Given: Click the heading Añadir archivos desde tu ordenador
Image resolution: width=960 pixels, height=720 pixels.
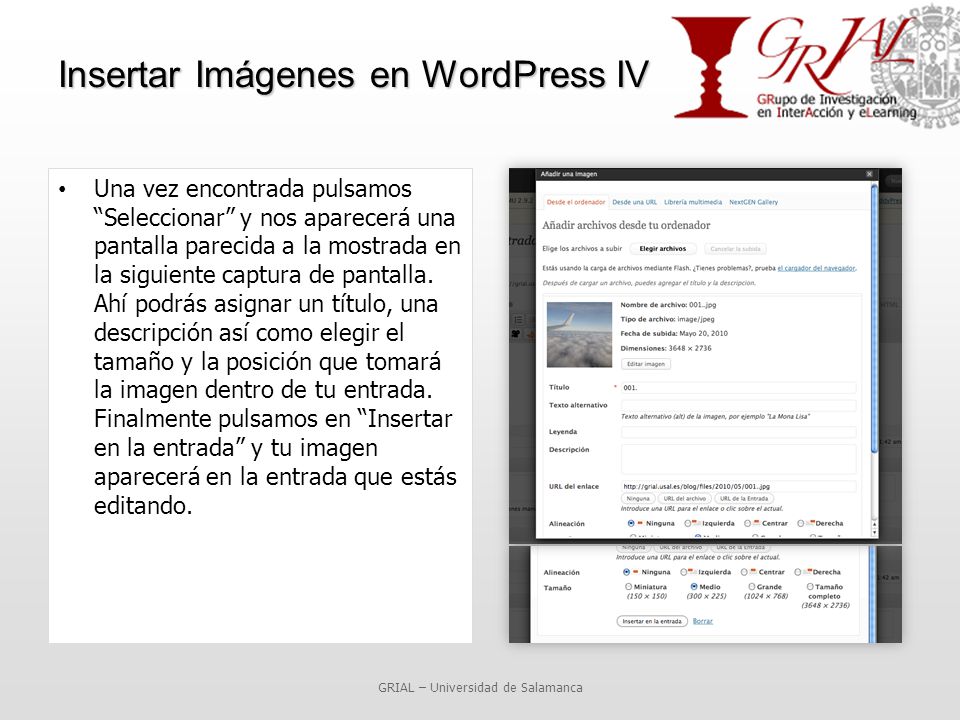Looking at the screenshot, I should [626, 225].
